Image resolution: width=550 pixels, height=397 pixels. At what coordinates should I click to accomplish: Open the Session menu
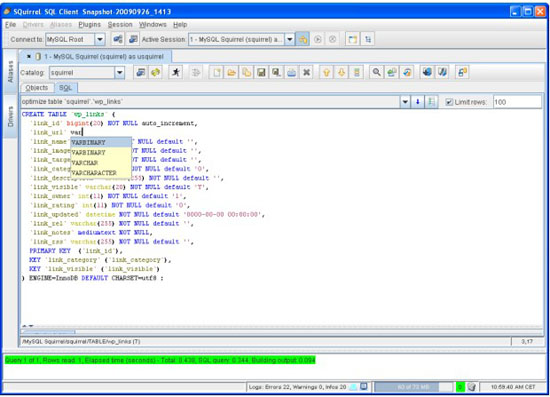pos(120,25)
